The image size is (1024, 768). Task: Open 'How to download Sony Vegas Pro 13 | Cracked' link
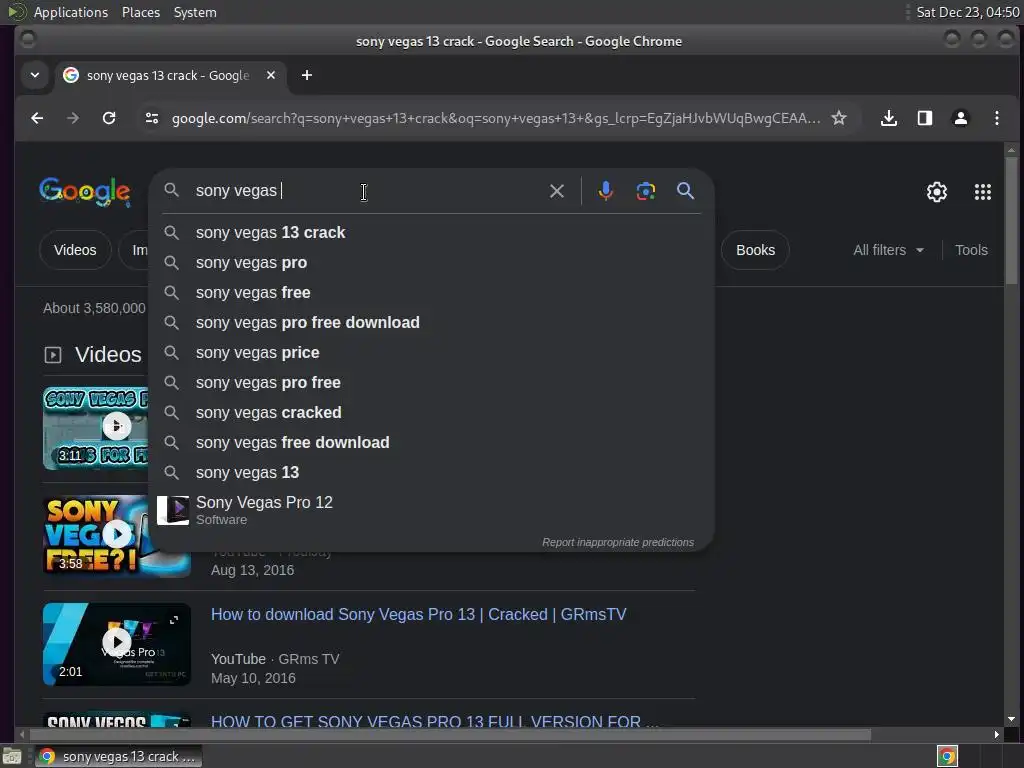point(418,615)
